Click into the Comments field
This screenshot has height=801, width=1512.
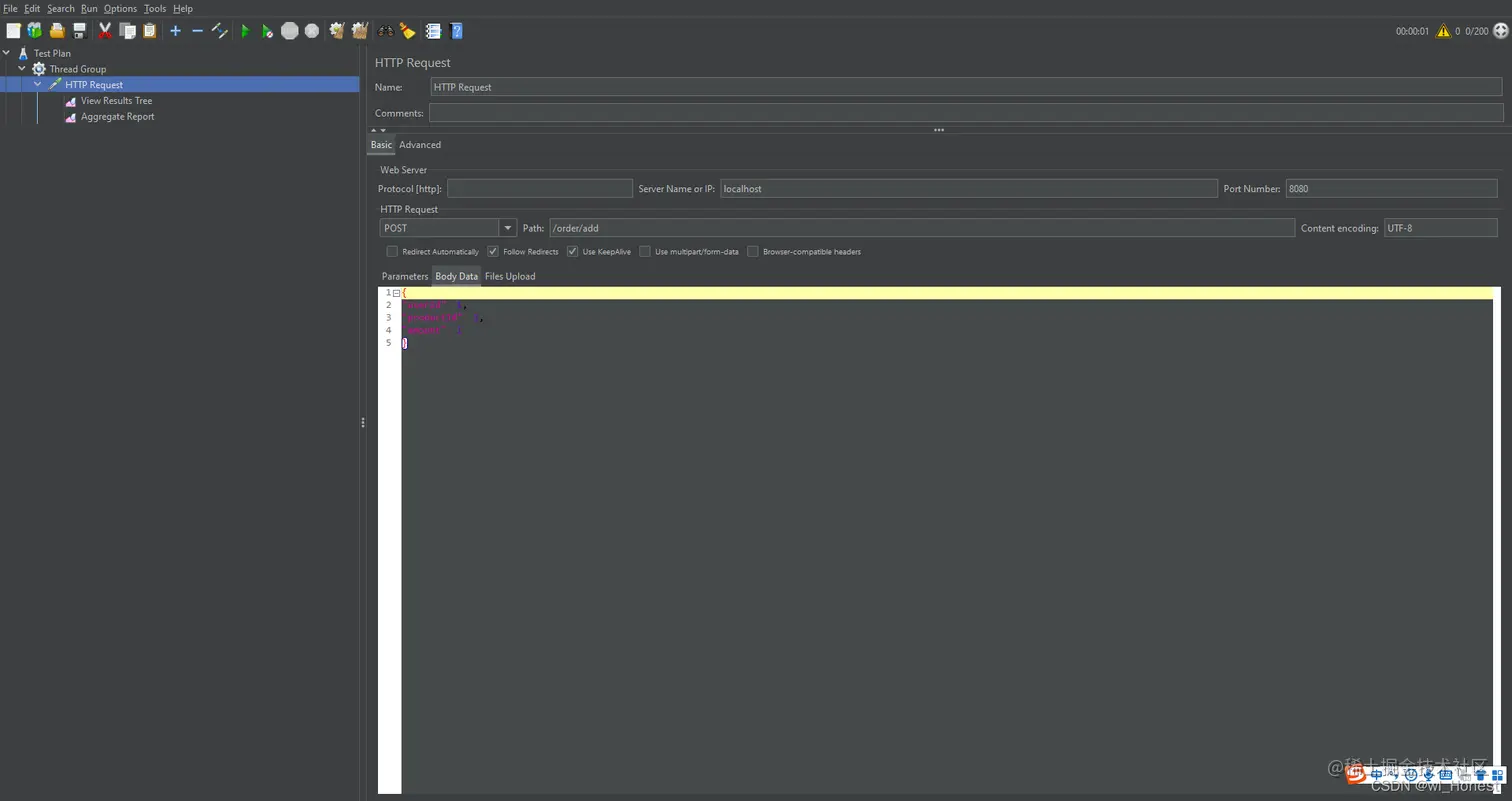click(966, 113)
